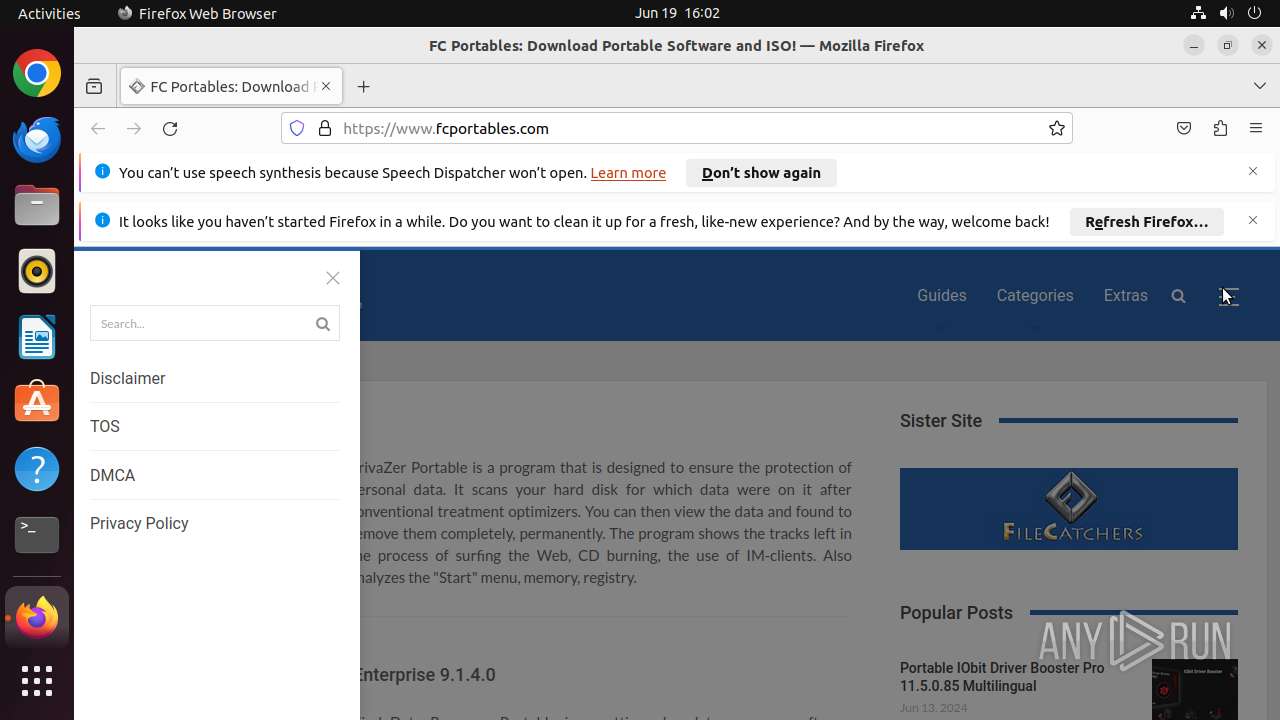Open Firefox Web Browser app menu
1280x720 pixels.
pos(197,13)
